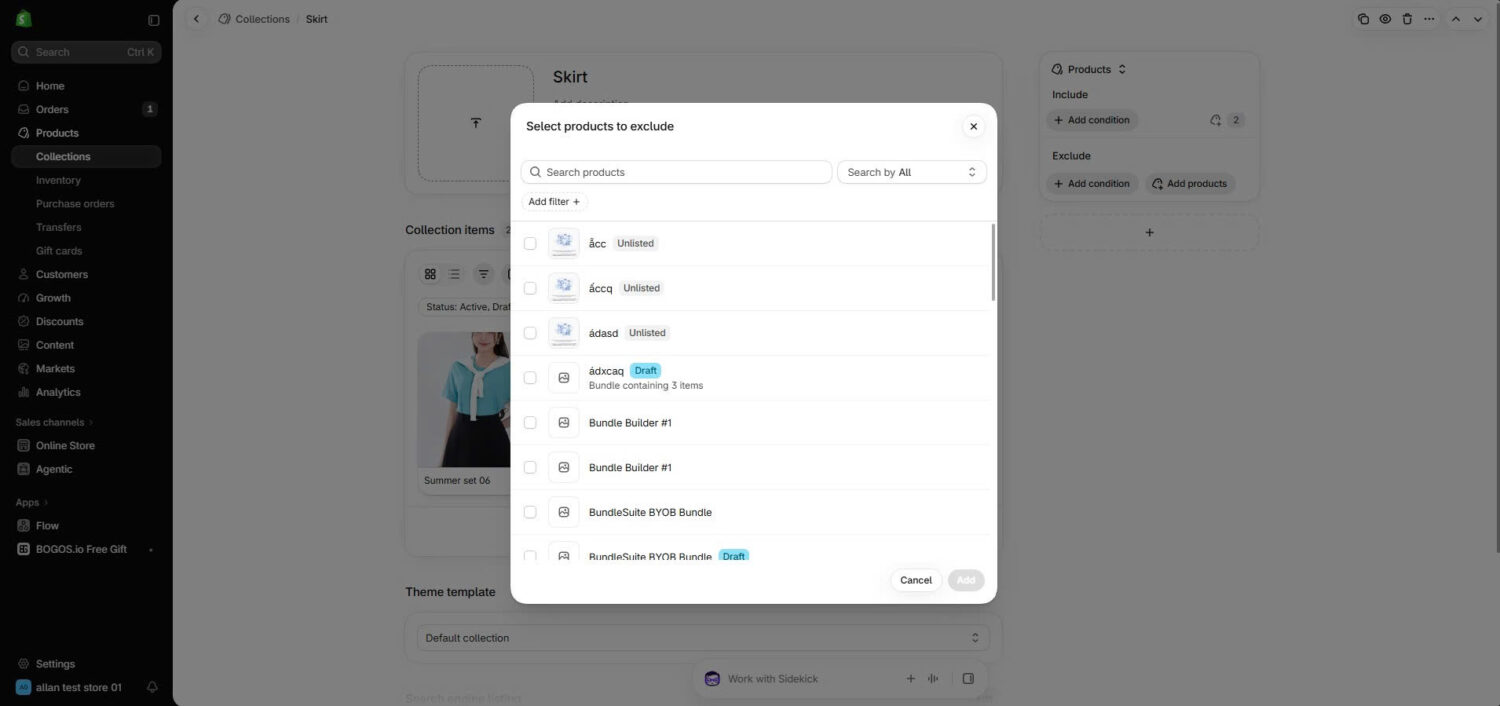The height and width of the screenshot is (706, 1500).
Task: Expand the Apps section in the sidebar
Action: pyautogui.click(x=32, y=502)
